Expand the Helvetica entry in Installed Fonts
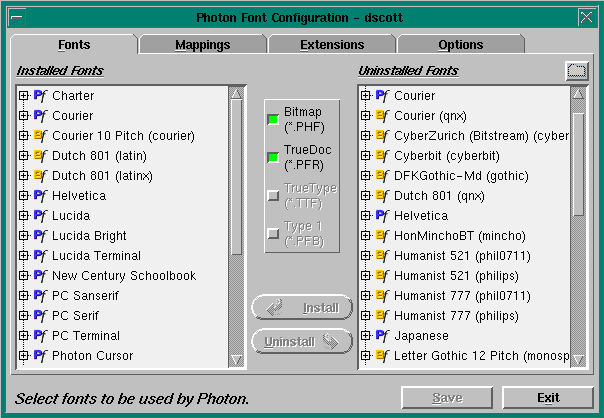This screenshot has width=604, height=418. pyautogui.click(x=23, y=196)
